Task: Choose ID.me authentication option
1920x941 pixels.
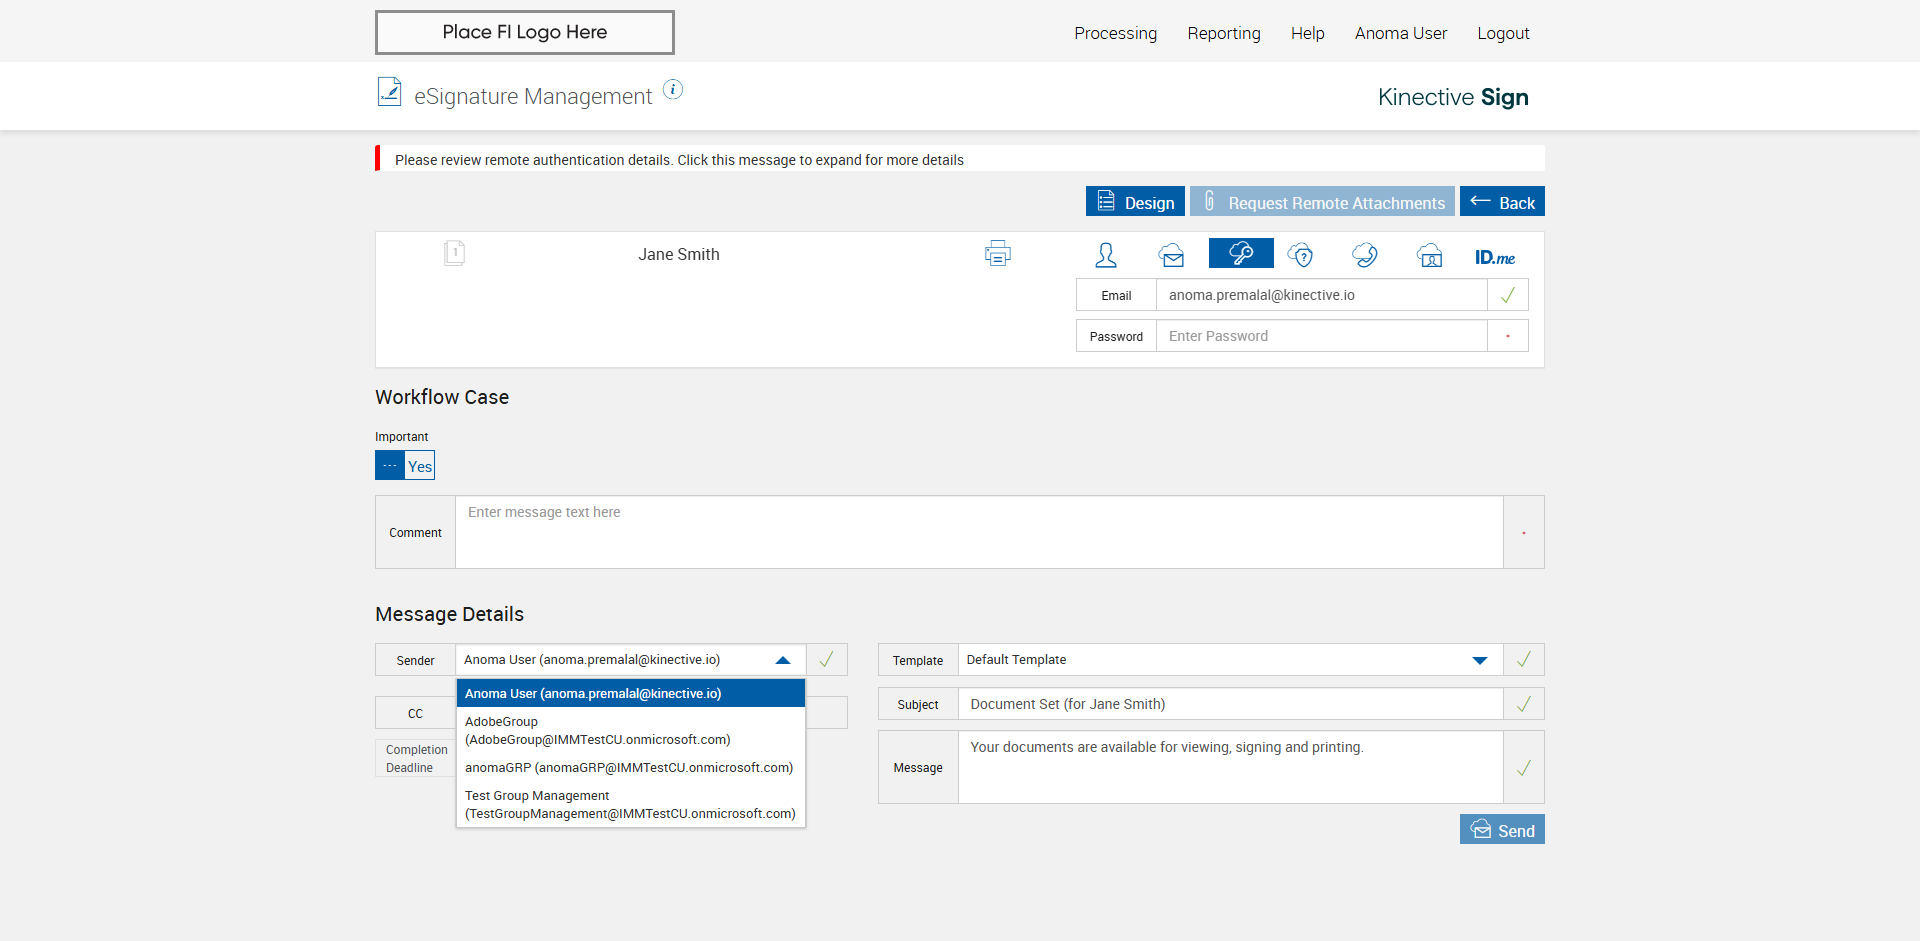Action: point(1494,257)
